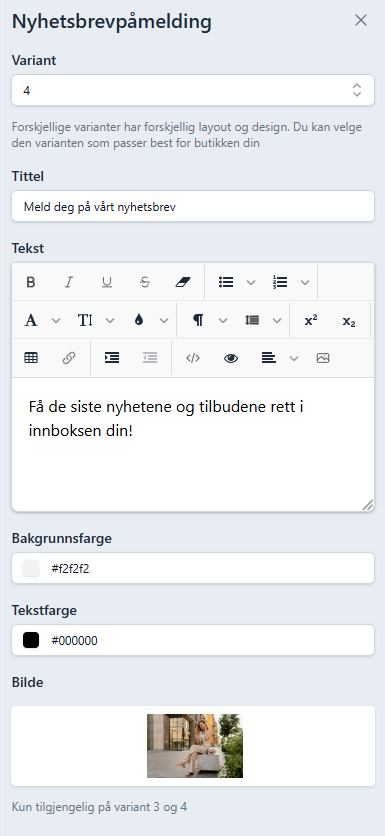The width and height of the screenshot is (385, 836).
Task: Open paragraph format tool
Action: [x=198, y=320]
